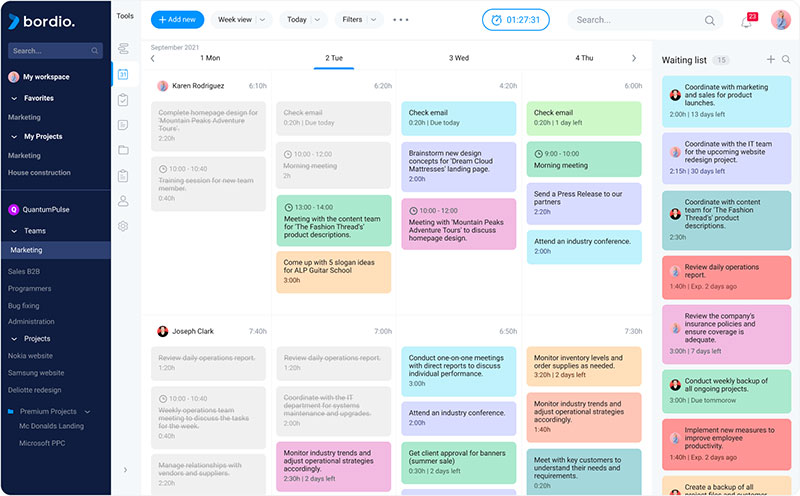Expand the sidebar with bottom arrow
800x496 pixels.
point(126,469)
